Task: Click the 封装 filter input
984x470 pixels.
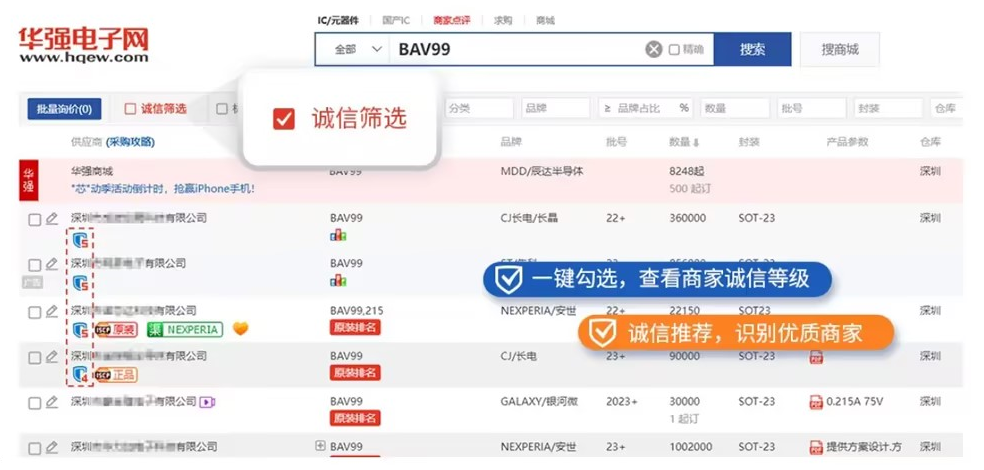Action: 888,109
